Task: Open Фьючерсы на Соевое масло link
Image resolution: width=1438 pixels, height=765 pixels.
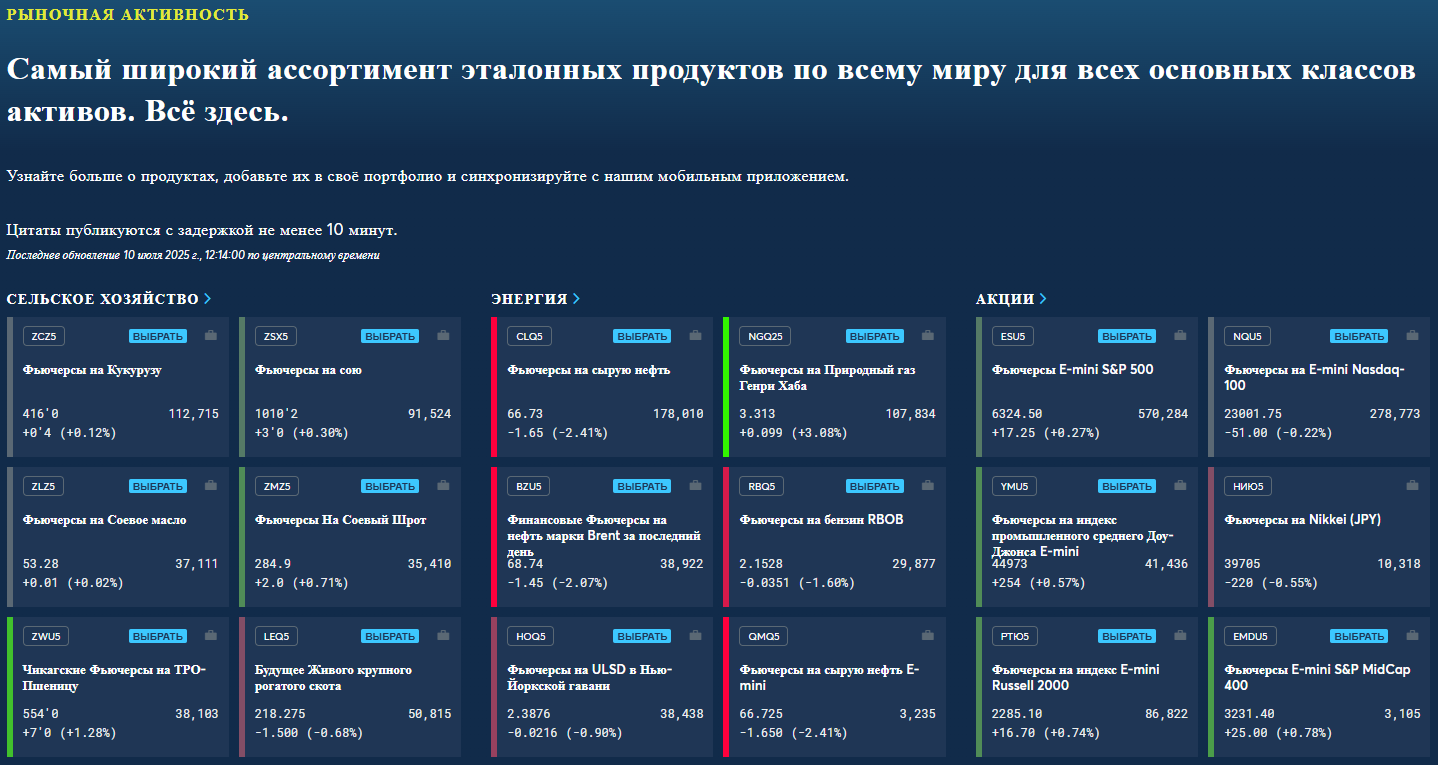Action: 104,520
